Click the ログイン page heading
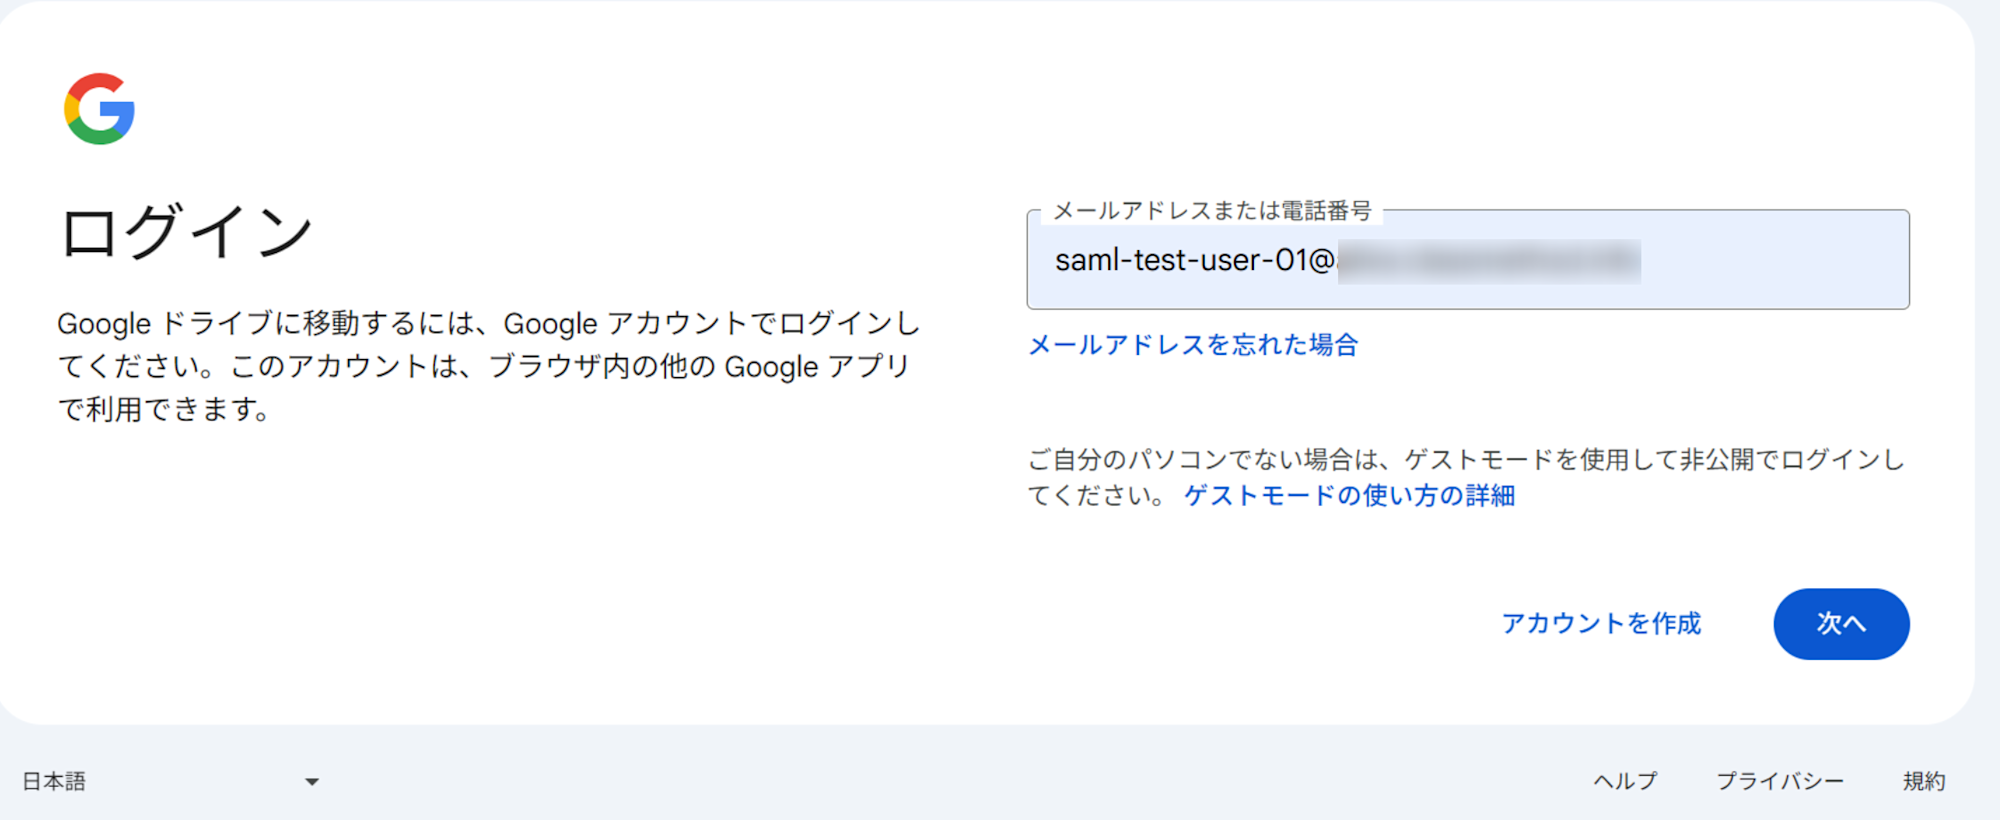Screen dimensions: 2000x820 185,230
